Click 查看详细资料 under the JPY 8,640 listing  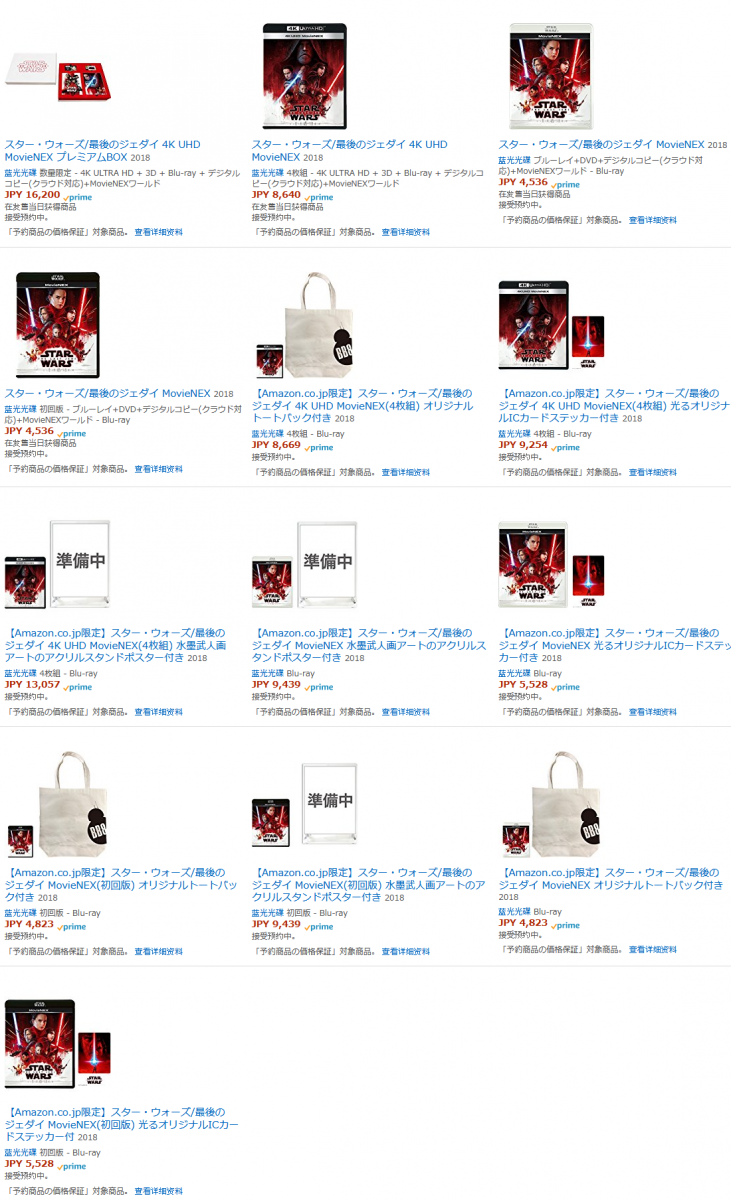[x=406, y=232]
